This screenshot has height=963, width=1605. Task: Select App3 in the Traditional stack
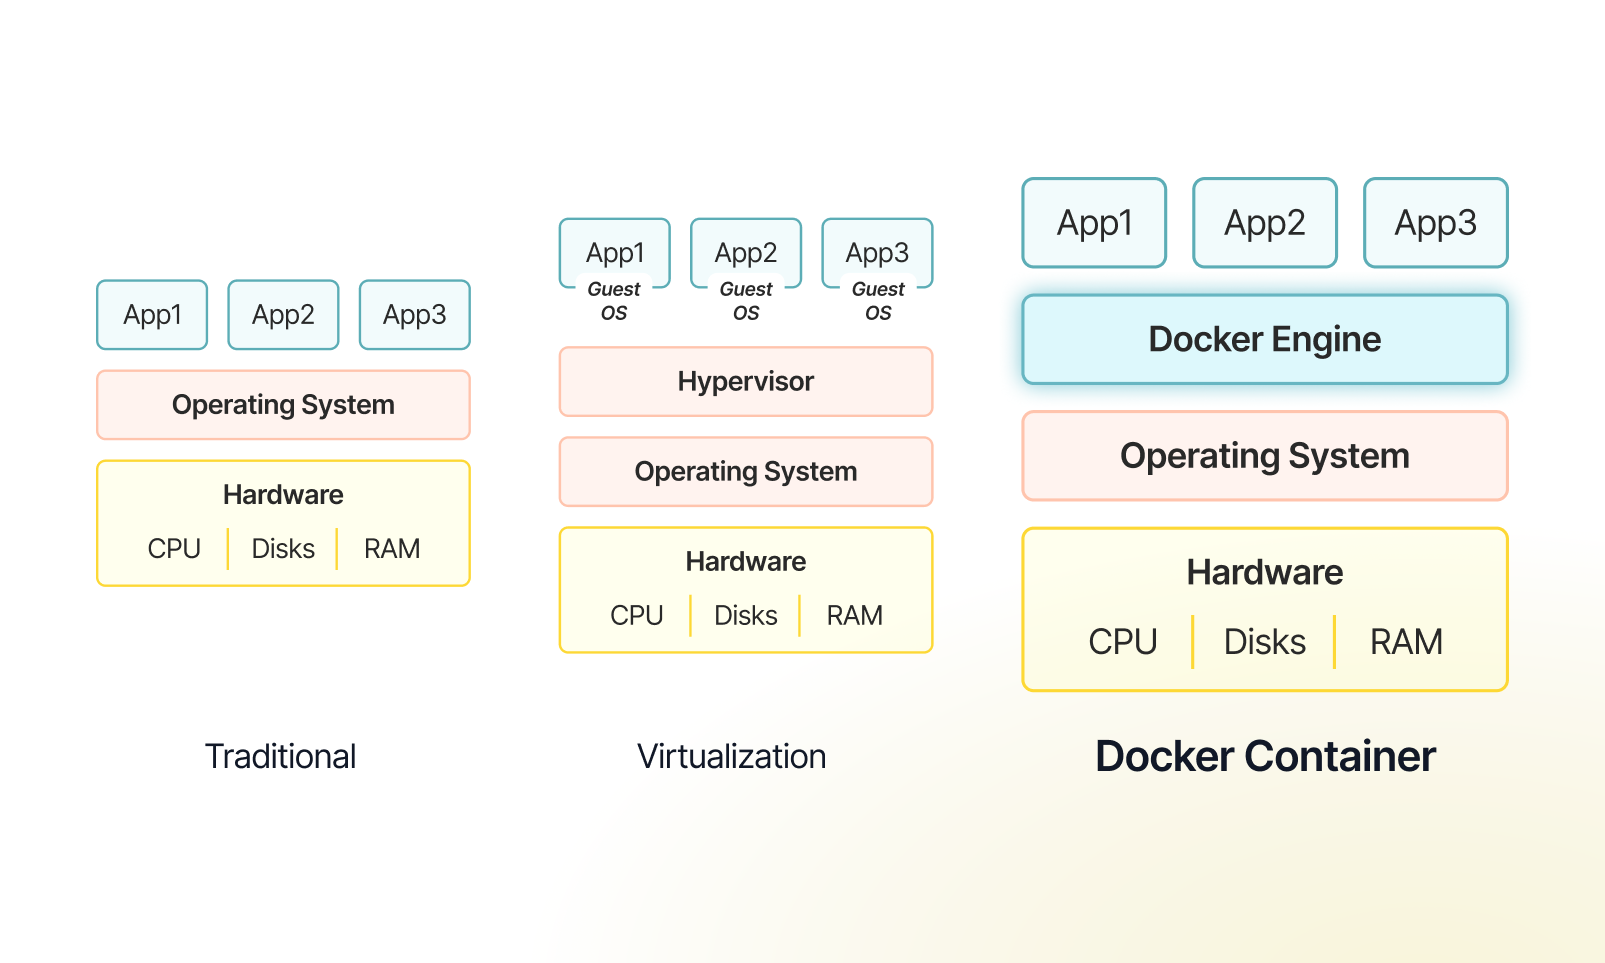[x=414, y=315]
